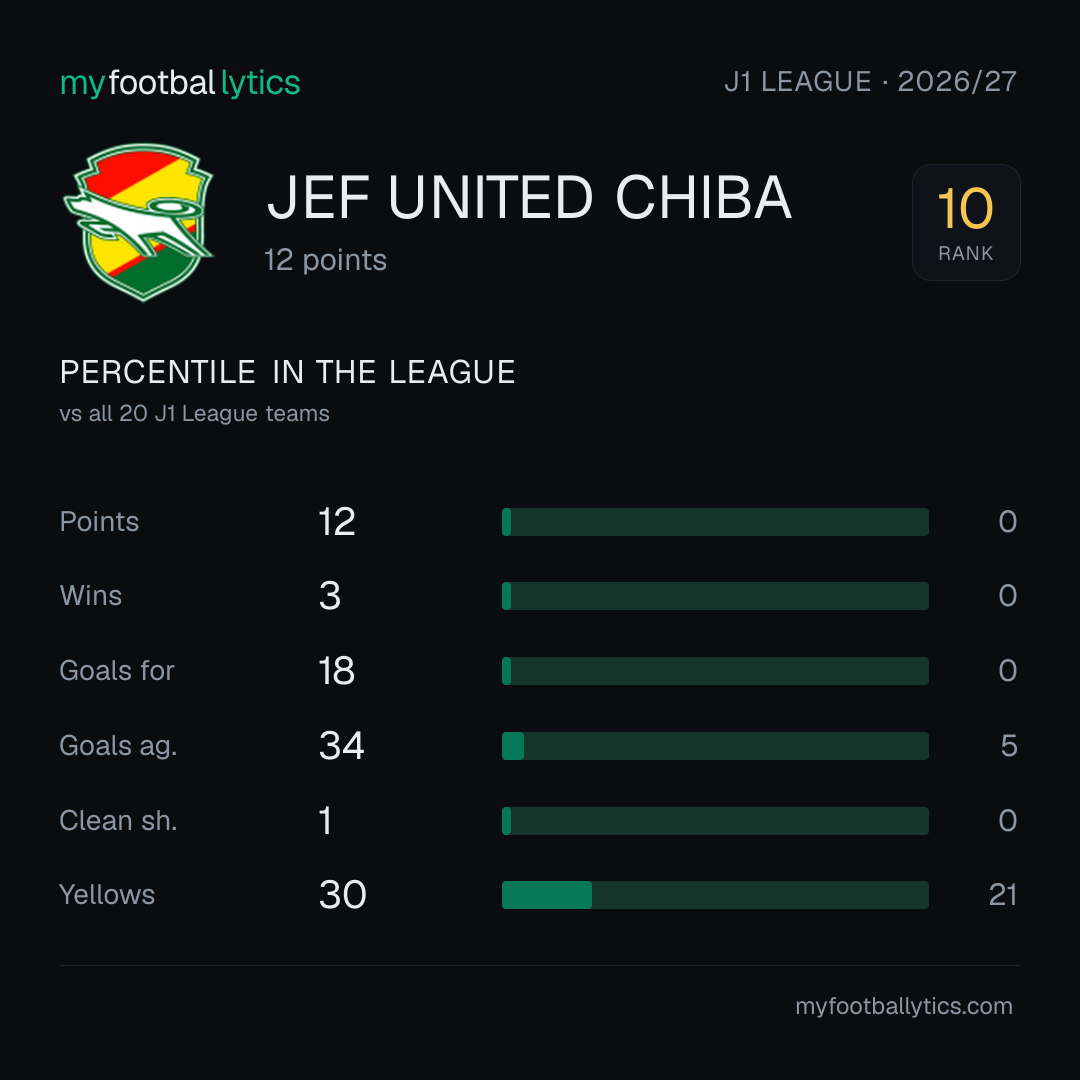The width and height of the screenshot is (1080, 1080).
Task: Click the Goals for percentile bar
Action: click(x=715, y=671)
